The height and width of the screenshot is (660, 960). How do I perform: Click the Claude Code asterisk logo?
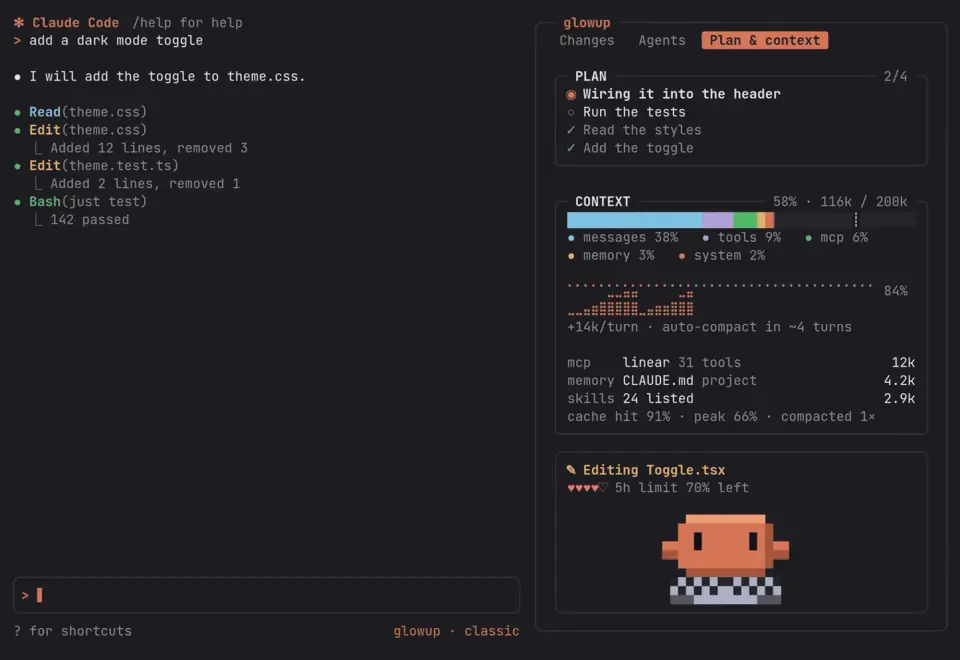[x=19, y=23]
